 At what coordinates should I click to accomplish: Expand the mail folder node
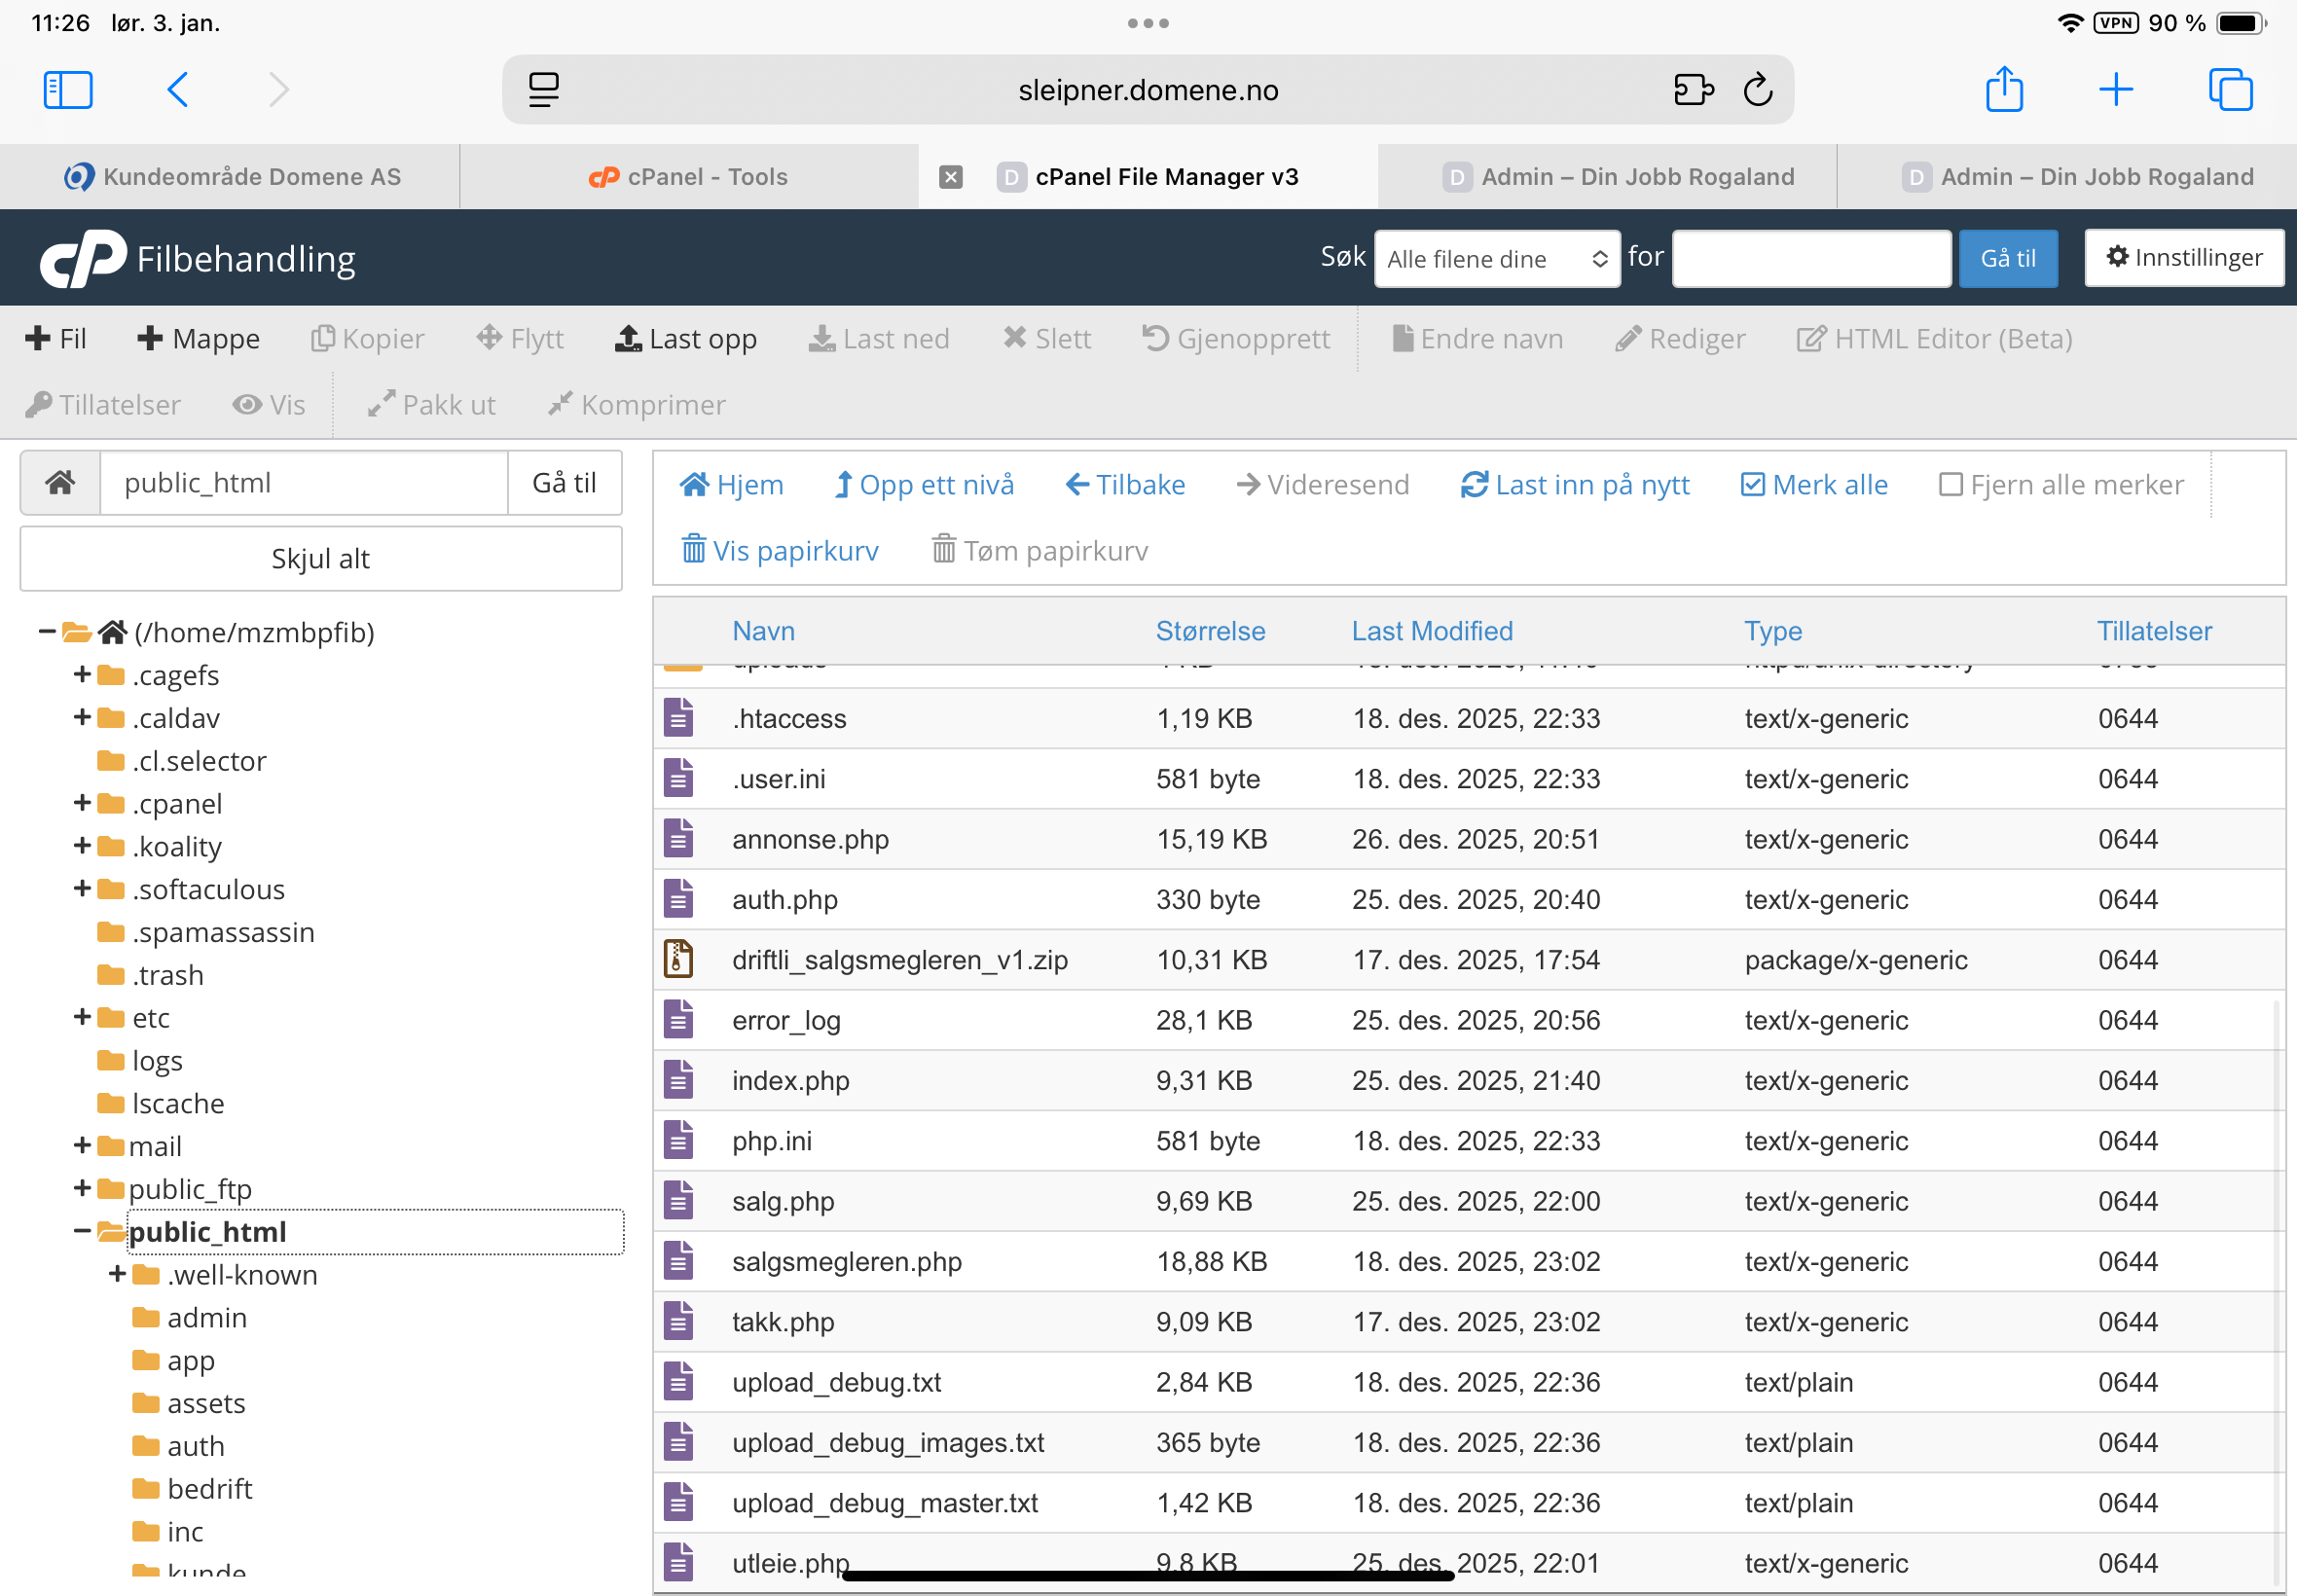(82, 1146)
